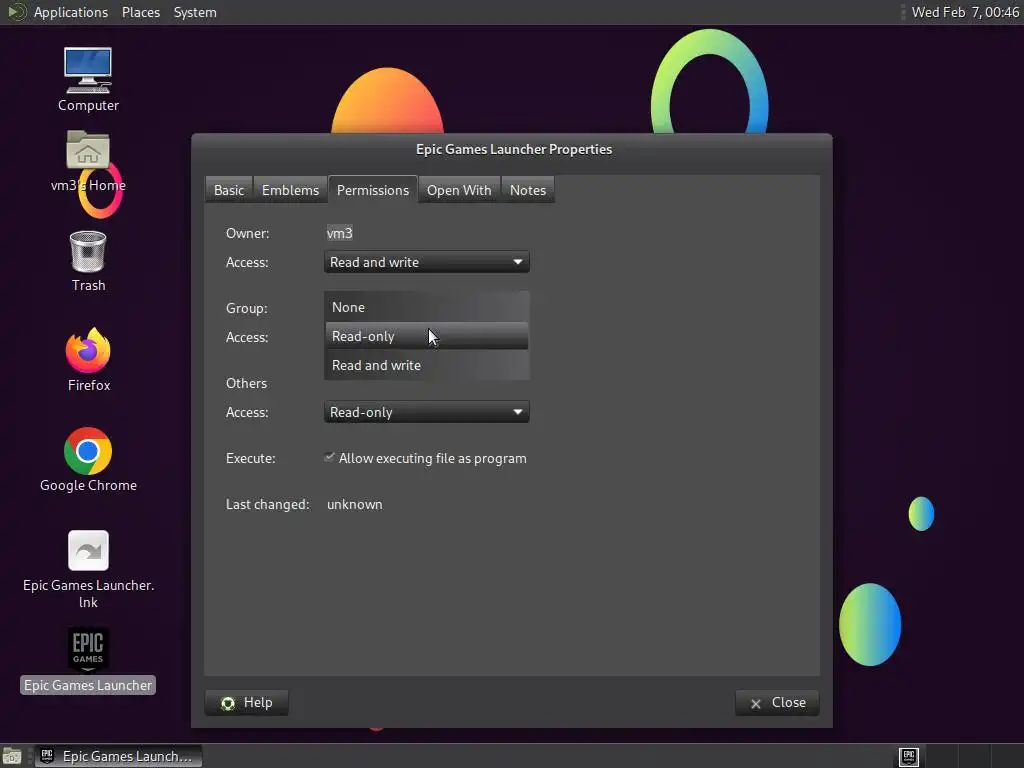
Task: Choose None in the group access list
Action: click(426, 307)
